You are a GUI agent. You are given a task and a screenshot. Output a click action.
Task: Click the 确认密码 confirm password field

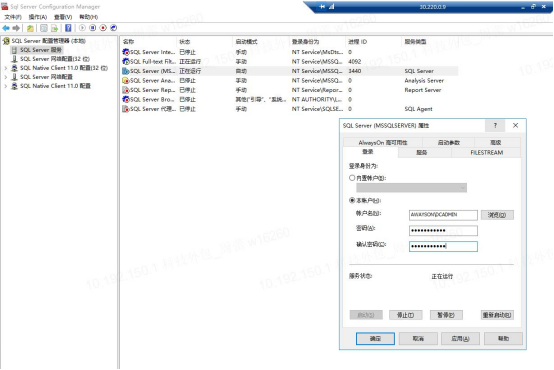(443, 246)
